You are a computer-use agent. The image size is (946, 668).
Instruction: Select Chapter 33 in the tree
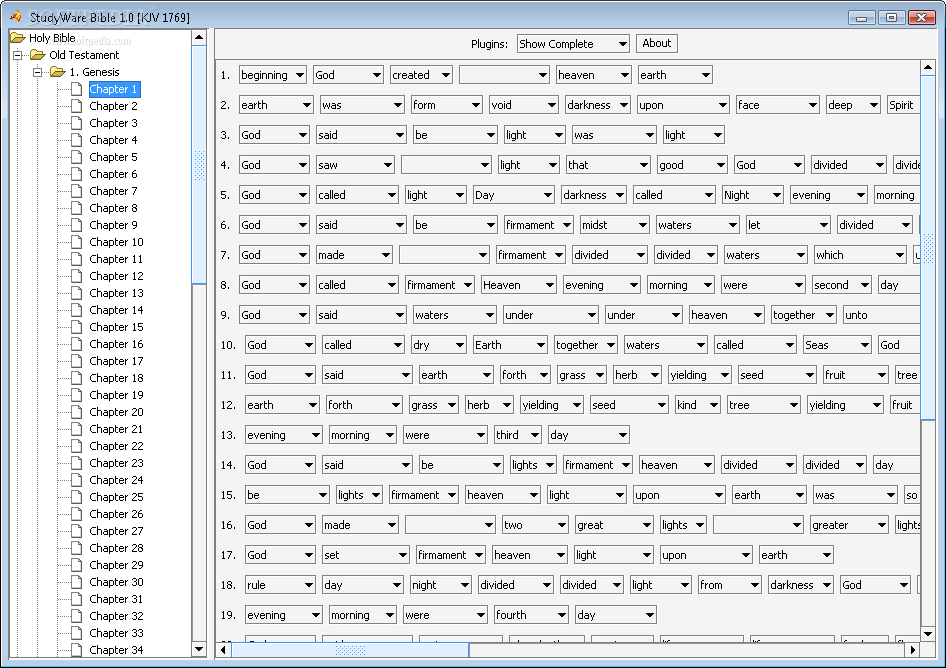click(116, 633)
